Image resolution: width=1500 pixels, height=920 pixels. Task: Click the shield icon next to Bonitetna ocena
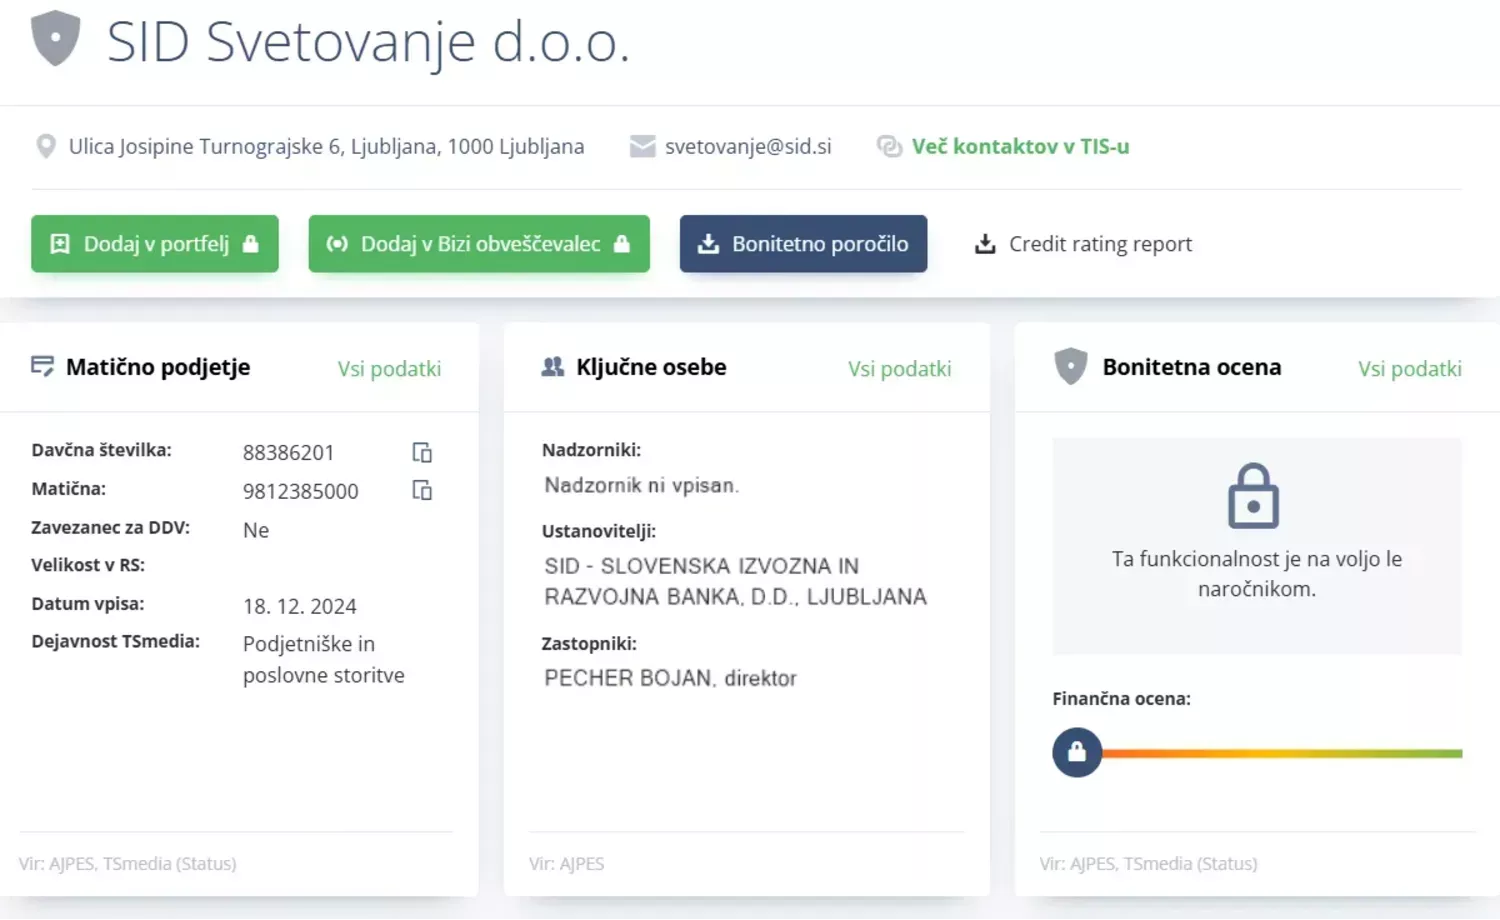click(1070, 367)
